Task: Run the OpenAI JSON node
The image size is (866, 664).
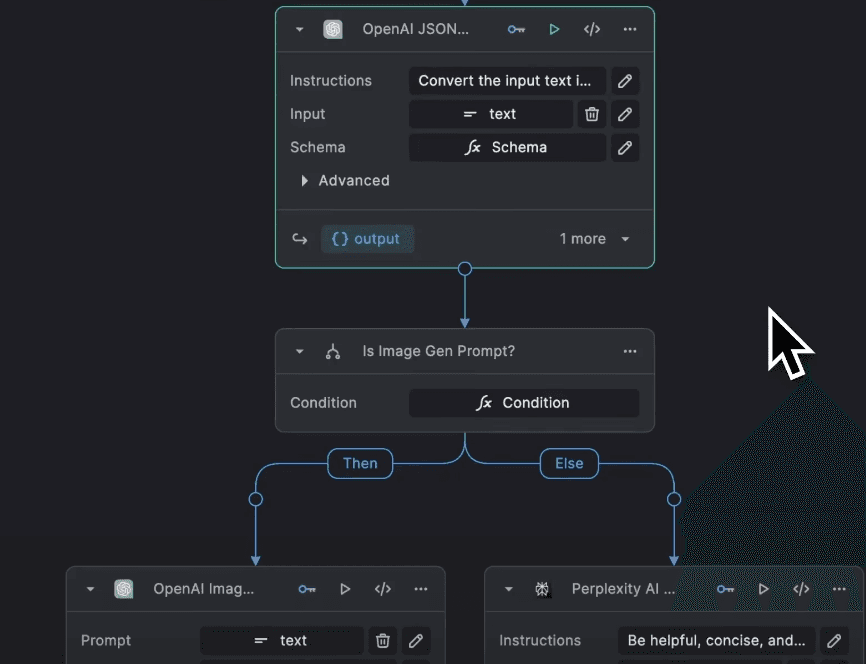Action: coord(554,29)
